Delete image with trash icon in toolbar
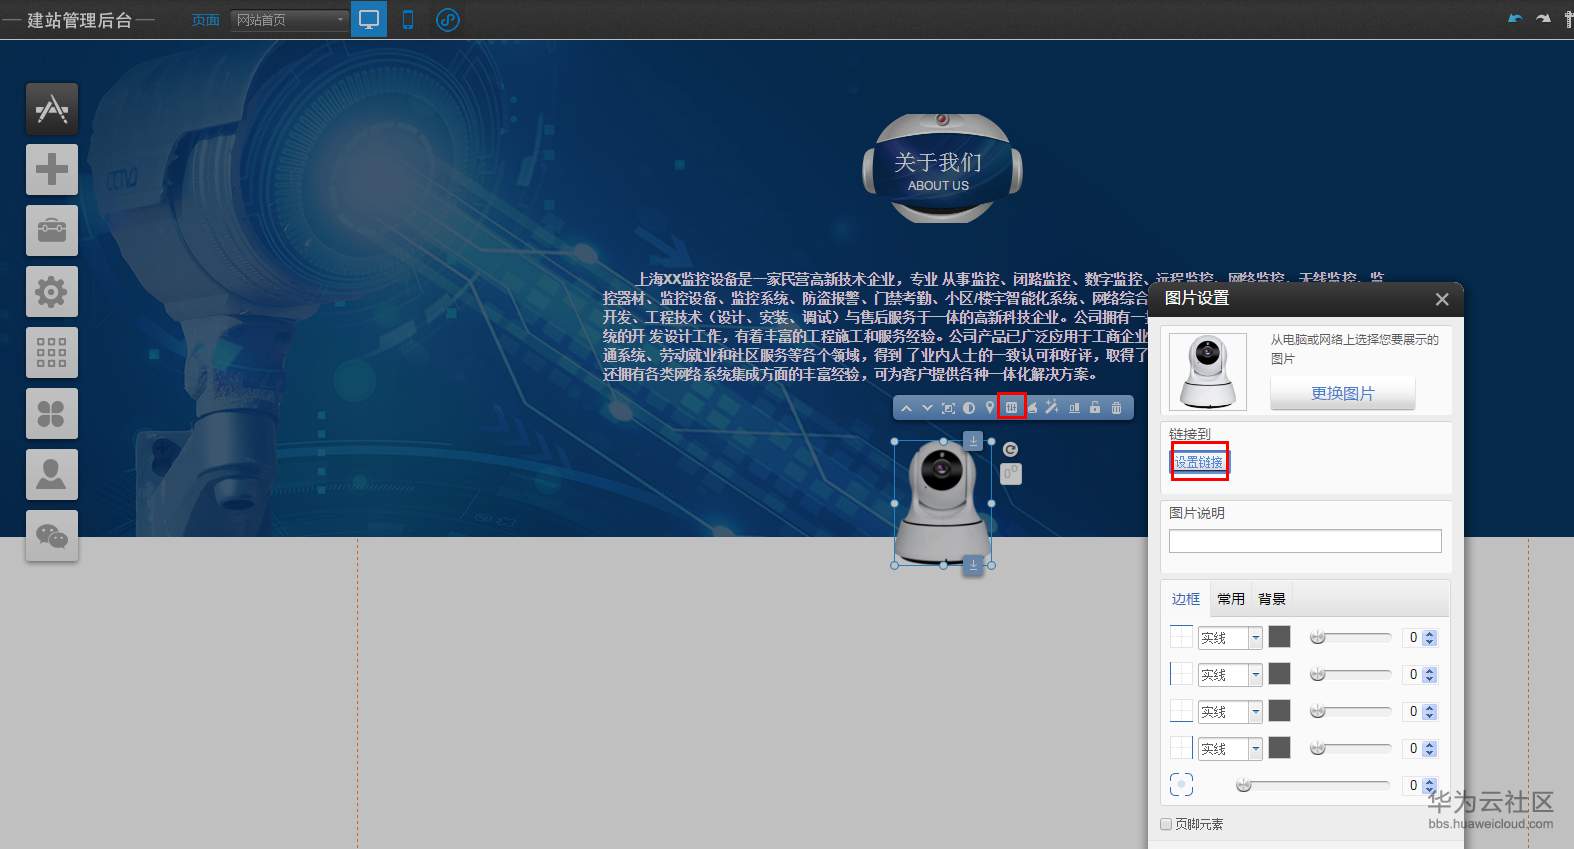The image size is (1574, 849). [x=1116, y=408]
